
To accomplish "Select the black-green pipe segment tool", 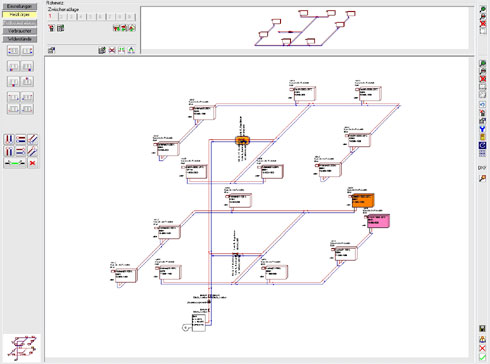I will tap(15, 163).
